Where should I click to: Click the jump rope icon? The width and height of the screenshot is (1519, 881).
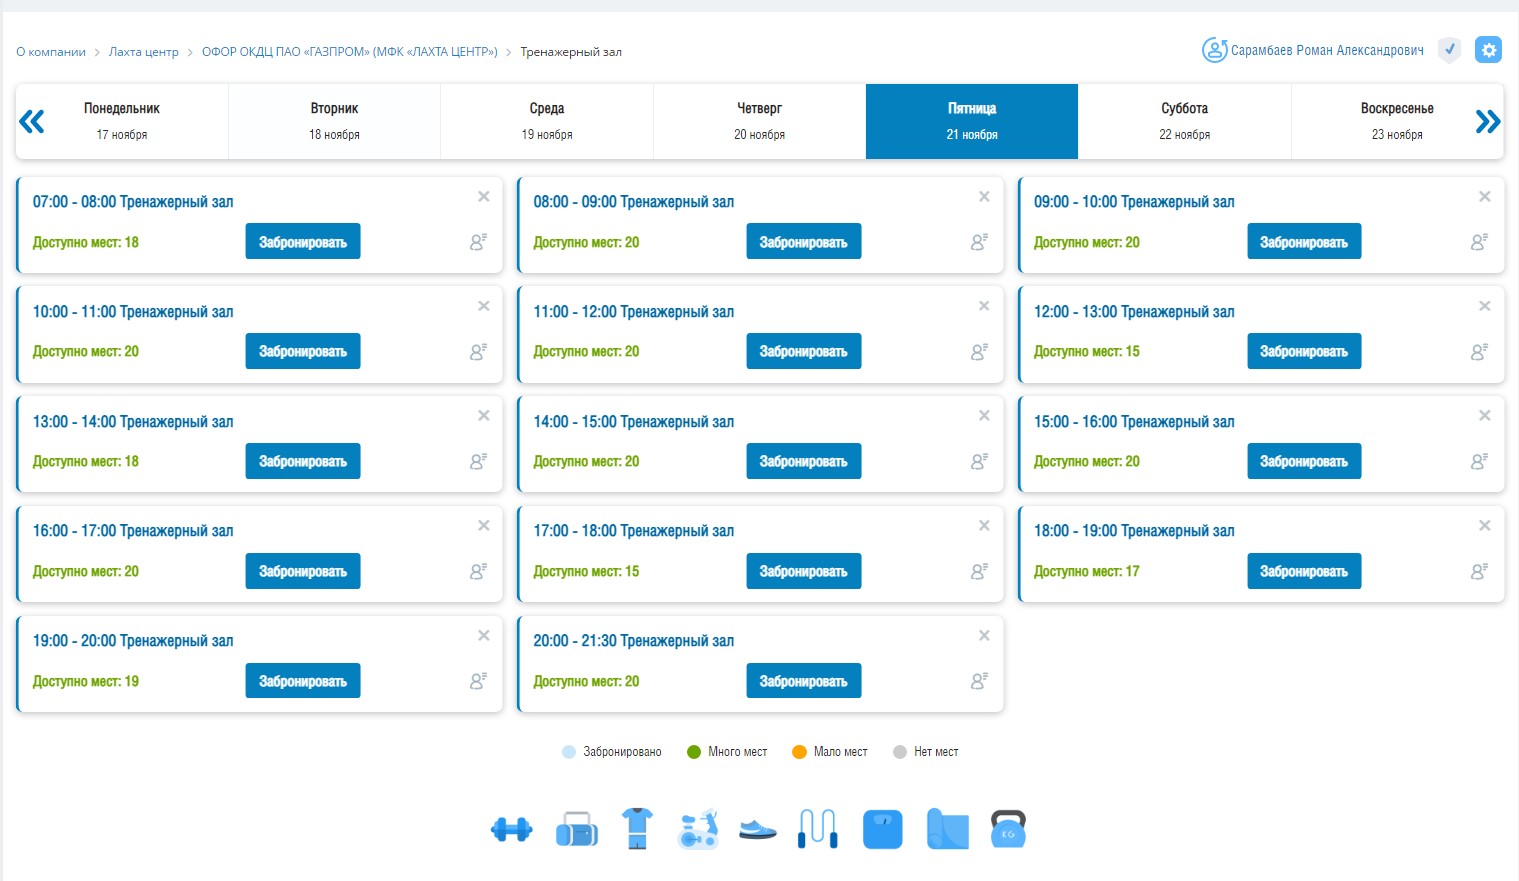pos(817,830)
